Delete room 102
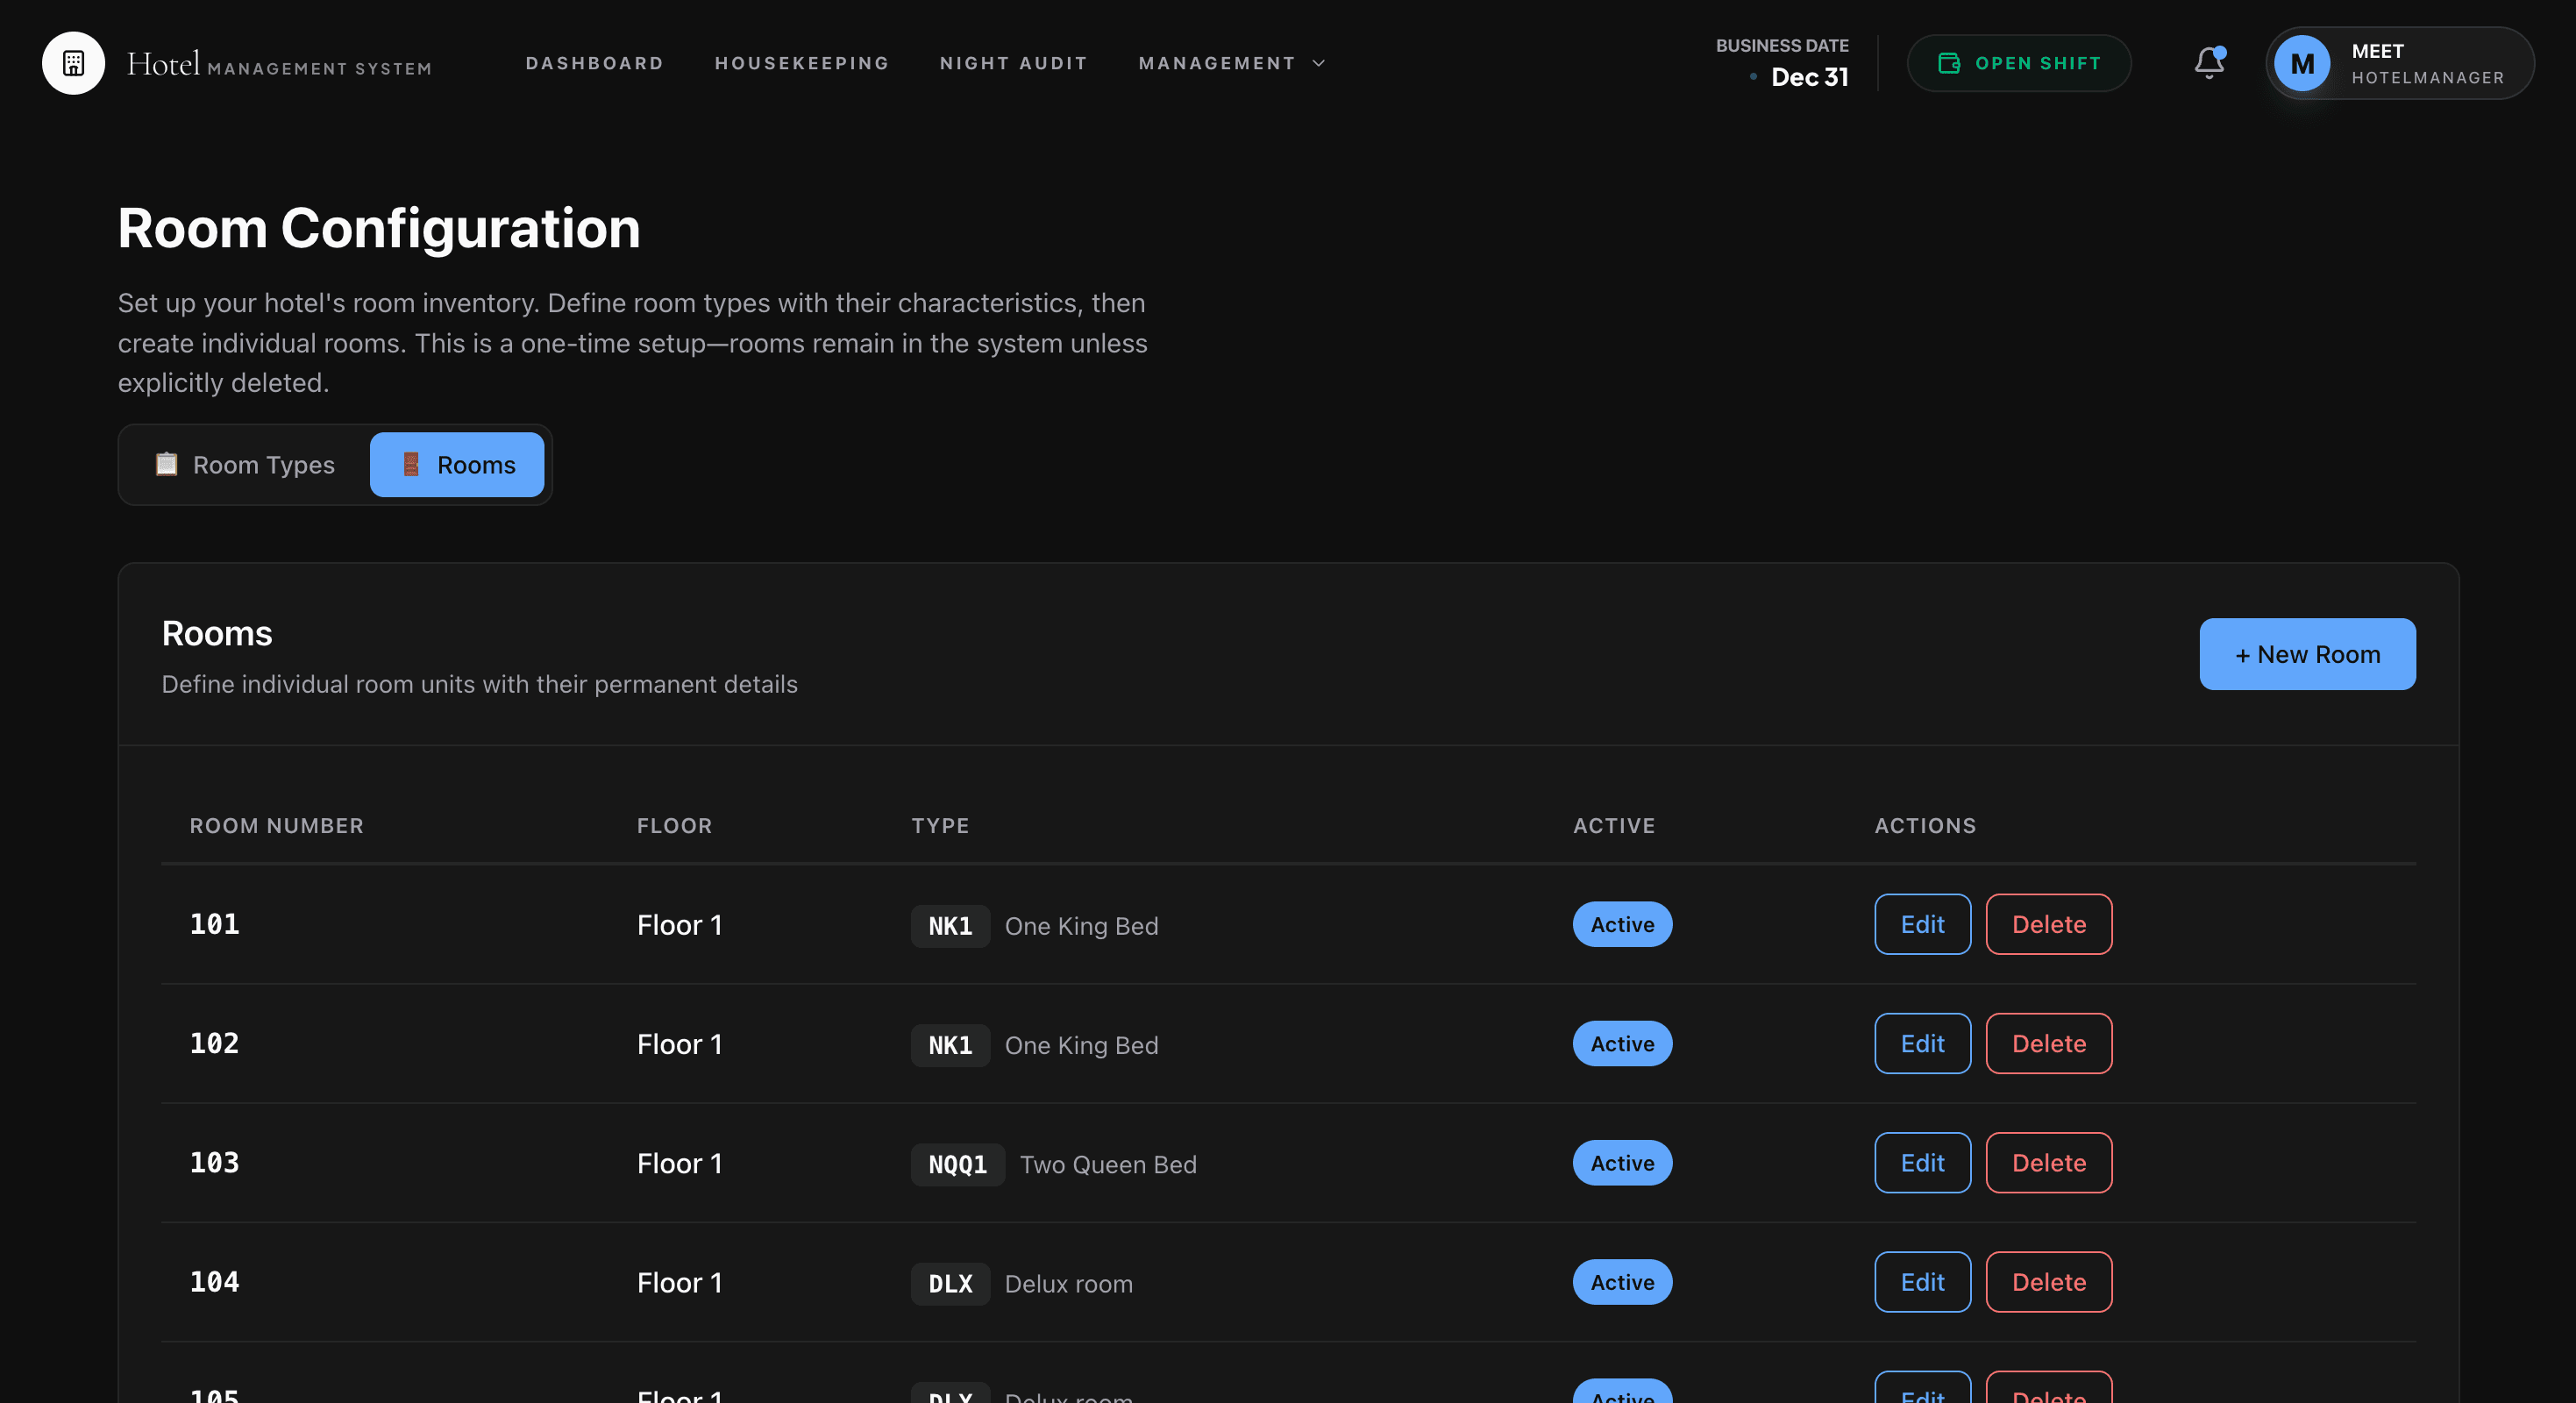Image resolution: width=2576 pixels, height=1403 pixels. pos(2048,1043)
